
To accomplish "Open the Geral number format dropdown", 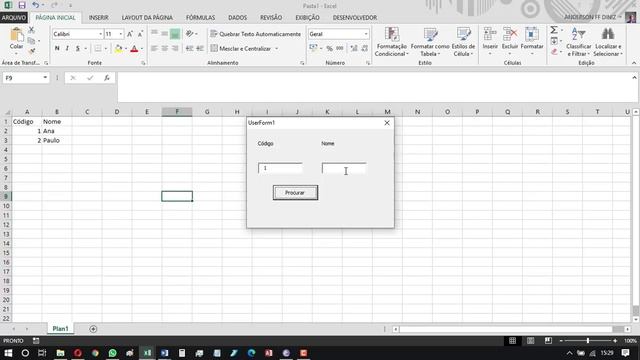I will [x=366, y=34].
